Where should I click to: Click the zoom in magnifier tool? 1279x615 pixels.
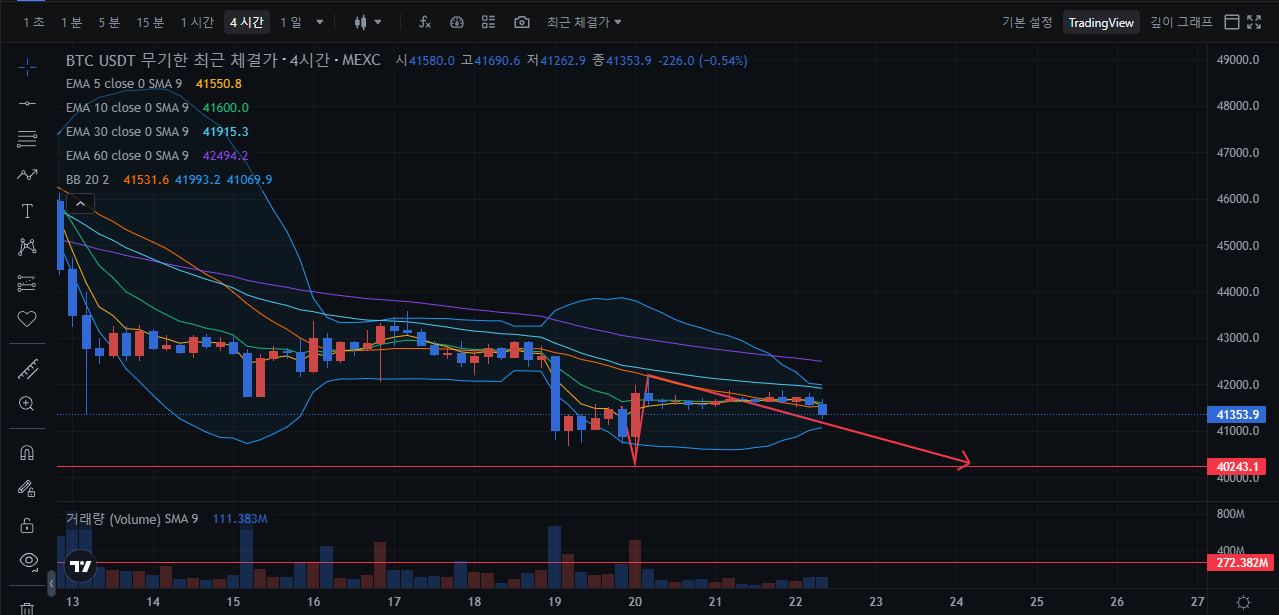click(27, 404)
